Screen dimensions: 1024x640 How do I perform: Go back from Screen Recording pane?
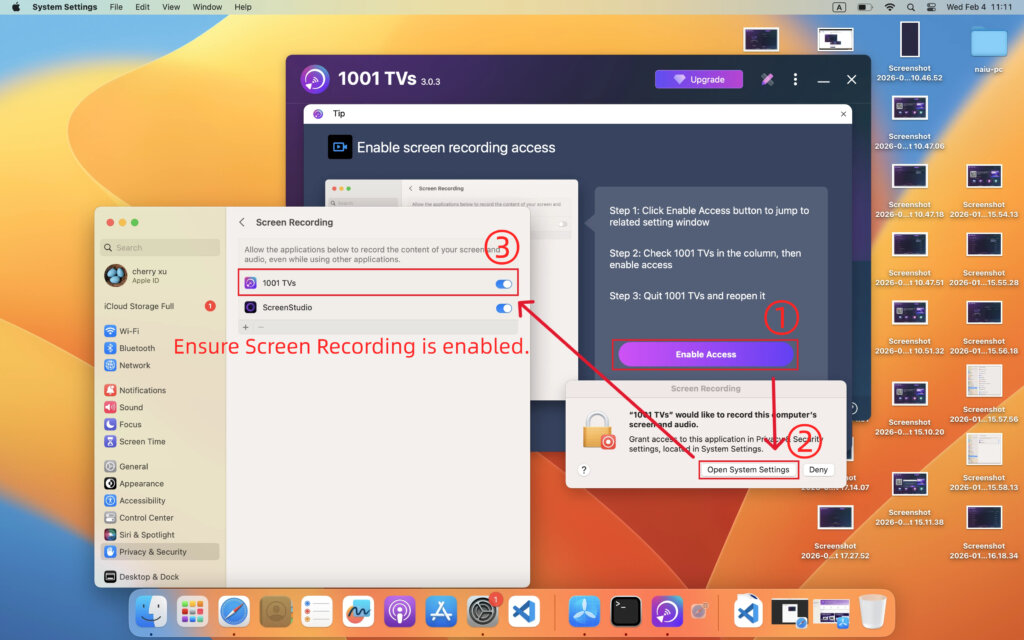(242, 222)
